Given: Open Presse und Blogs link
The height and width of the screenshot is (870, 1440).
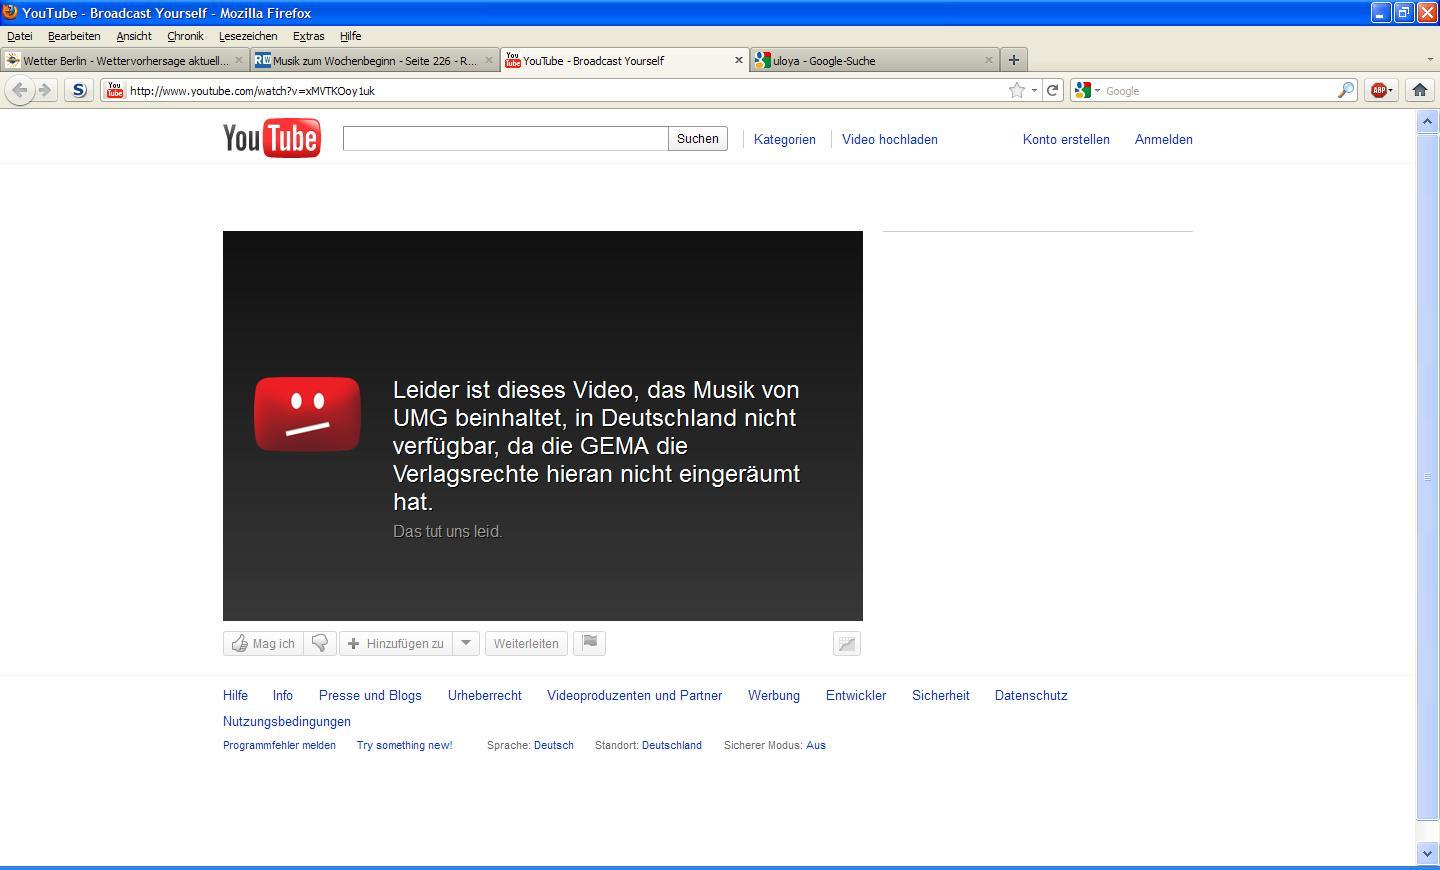Looking at the screenshot, I should [x=370, y=695].
